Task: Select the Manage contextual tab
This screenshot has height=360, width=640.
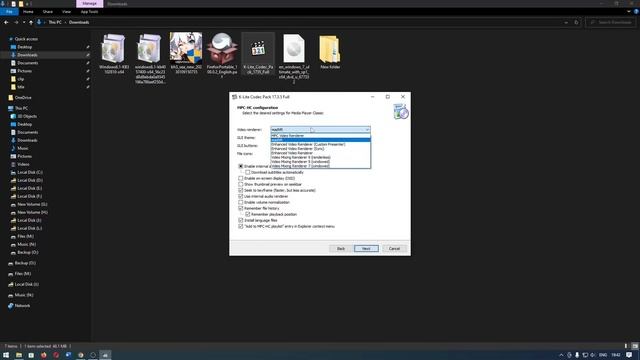Action: pyautogui.click(x=89, y=4)
